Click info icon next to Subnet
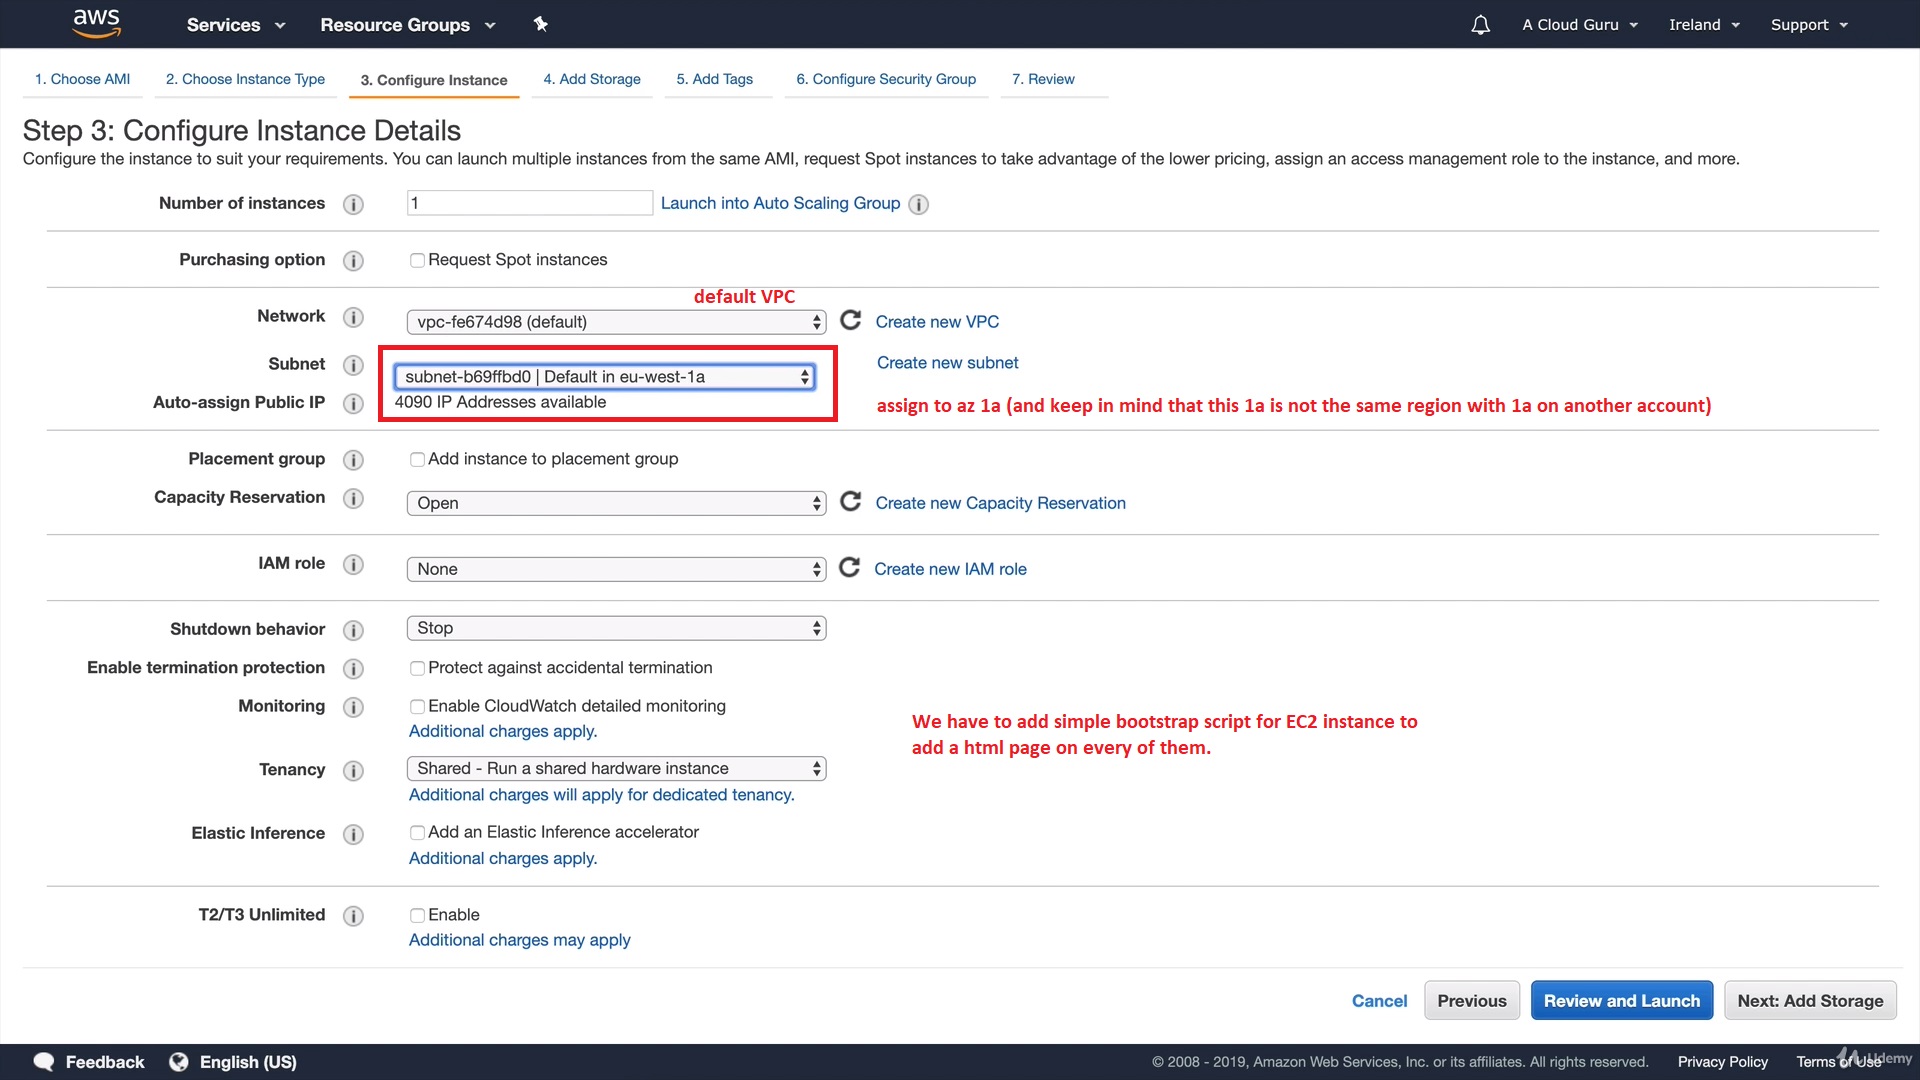 [x=353, y=365]
